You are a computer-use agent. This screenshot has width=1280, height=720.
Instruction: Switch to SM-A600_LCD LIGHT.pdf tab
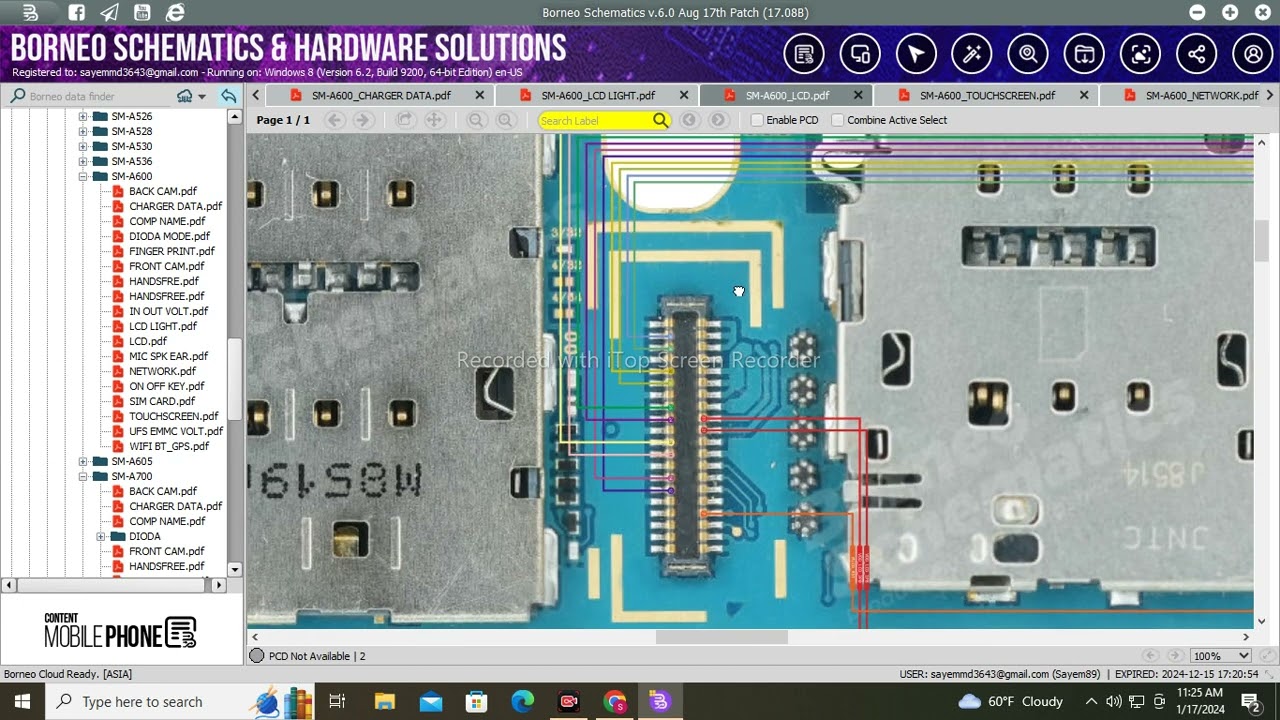(598, 96)
